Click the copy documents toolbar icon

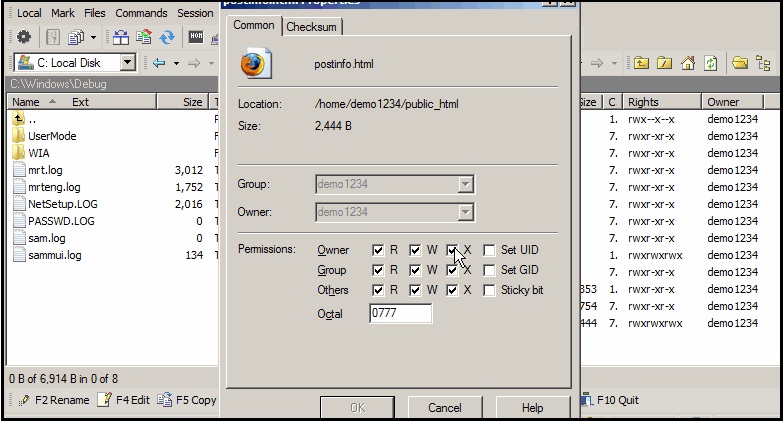[x=76, y=37]
